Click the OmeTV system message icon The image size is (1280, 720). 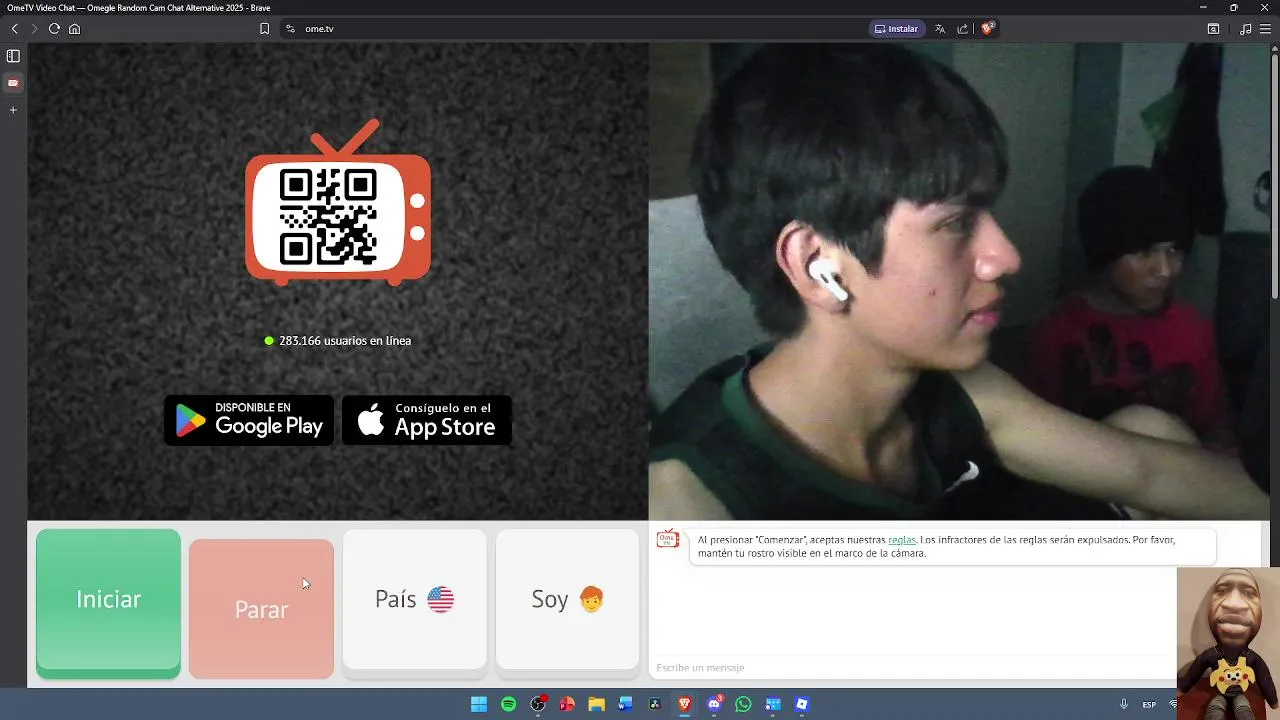(668, 540)
